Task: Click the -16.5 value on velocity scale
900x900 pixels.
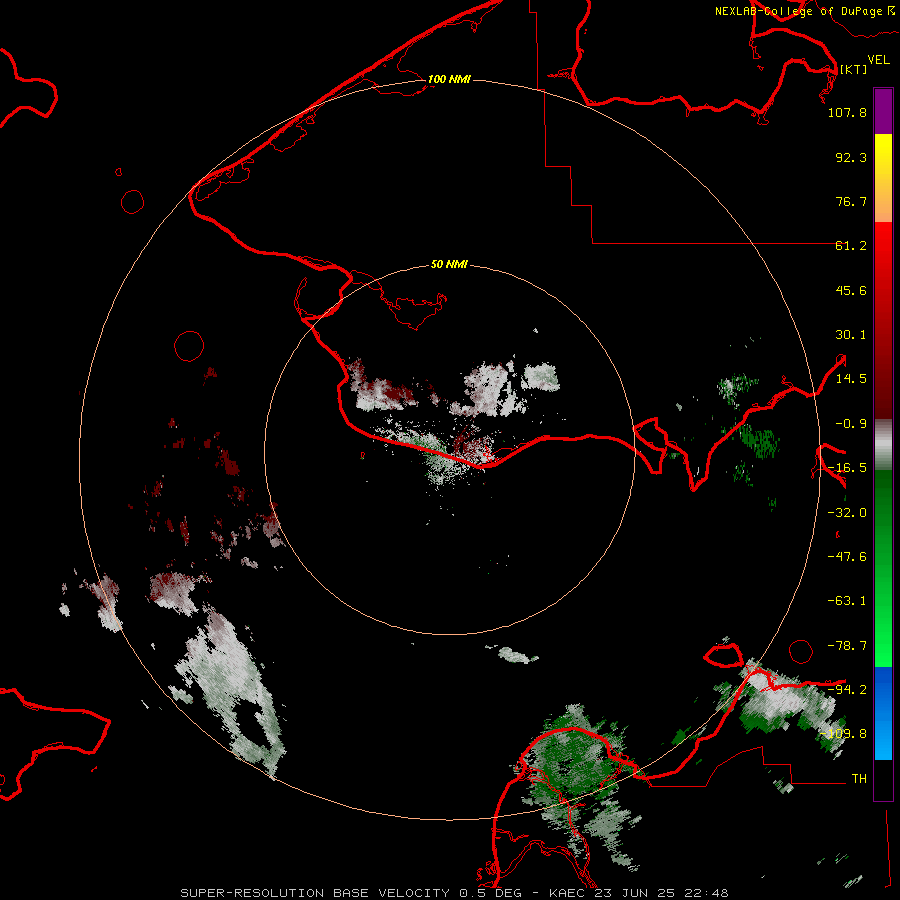Action: (x=847, y=468)
